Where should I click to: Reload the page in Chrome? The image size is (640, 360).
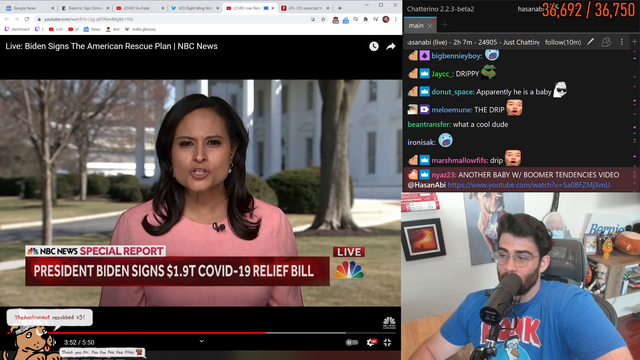27,19
